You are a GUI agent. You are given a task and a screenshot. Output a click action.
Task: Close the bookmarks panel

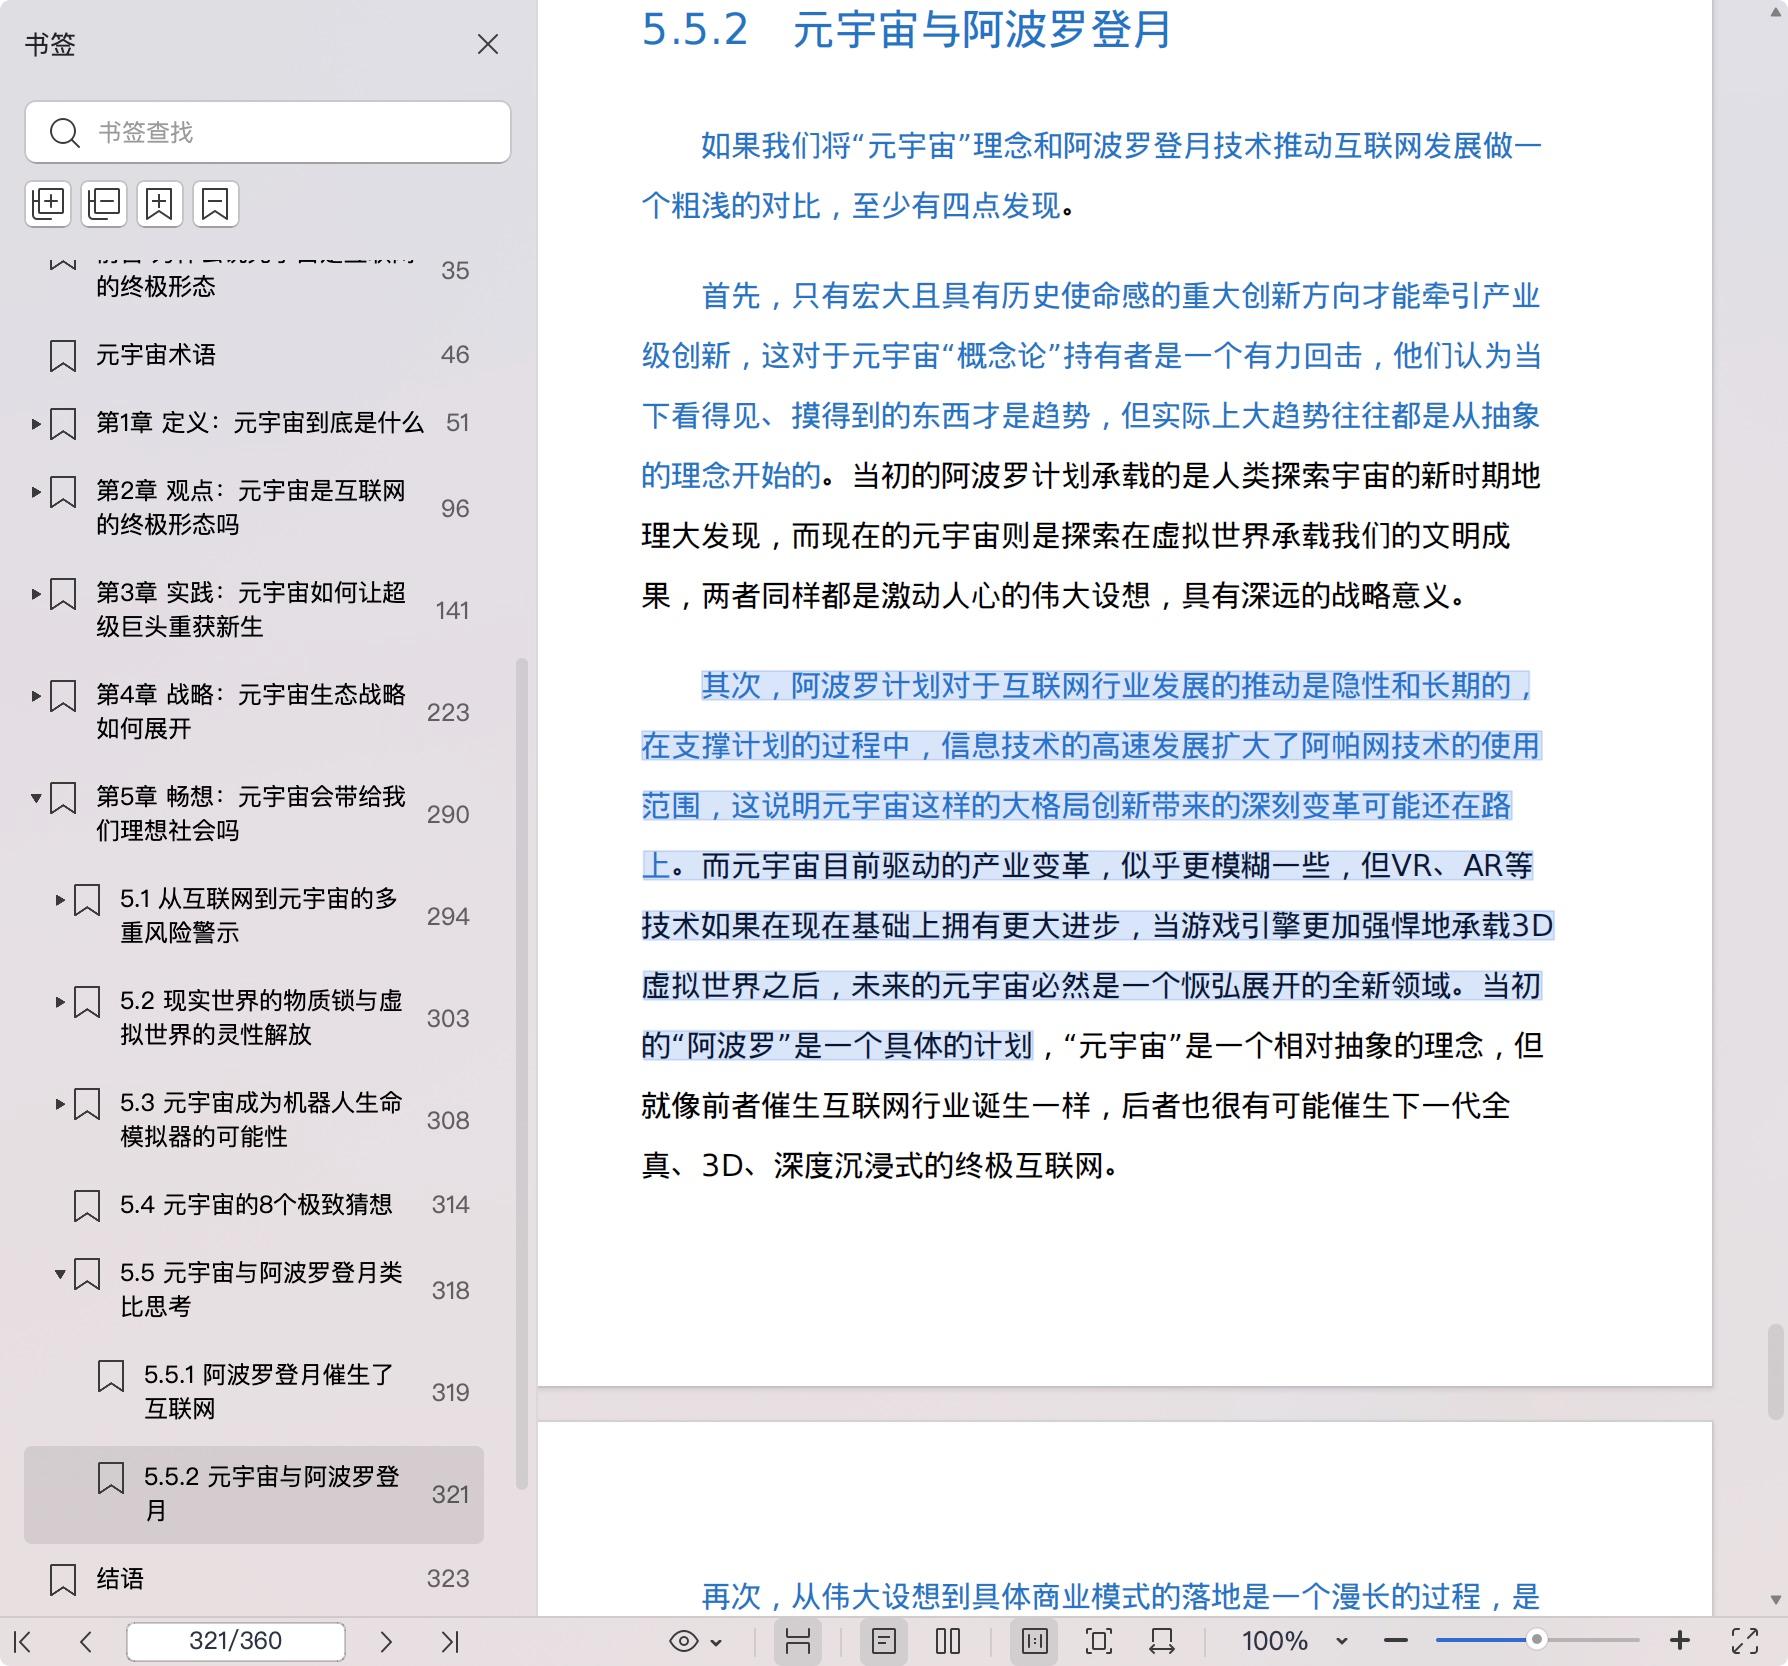pyautogui.click(x=488, y=45)
